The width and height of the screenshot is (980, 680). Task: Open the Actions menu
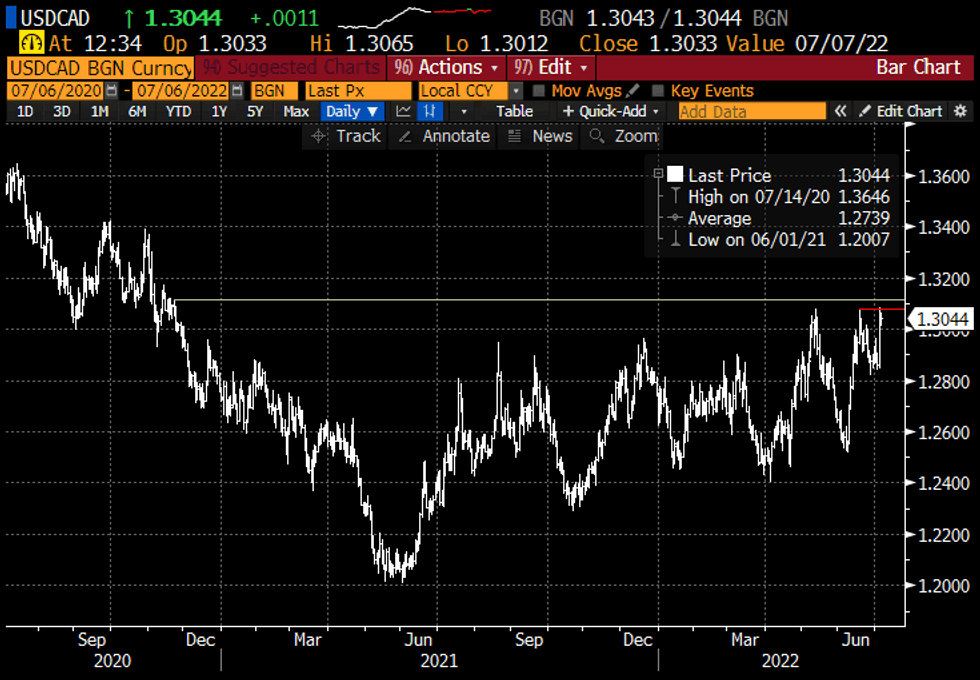[x=447, y=67]
